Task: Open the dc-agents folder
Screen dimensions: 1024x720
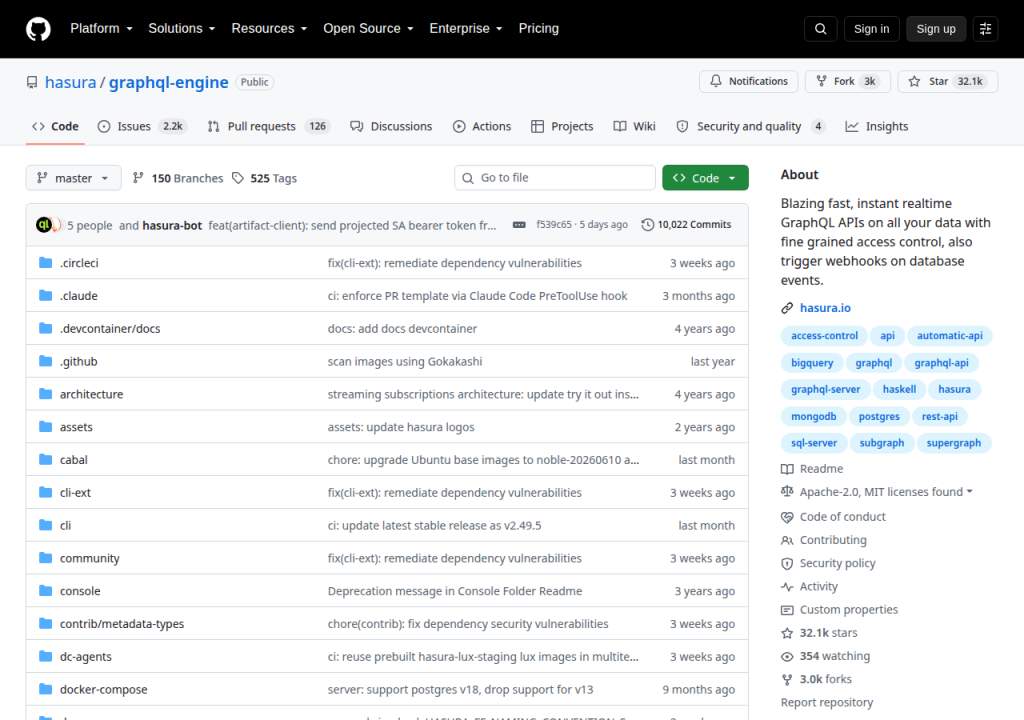Action: coord(86,657)
